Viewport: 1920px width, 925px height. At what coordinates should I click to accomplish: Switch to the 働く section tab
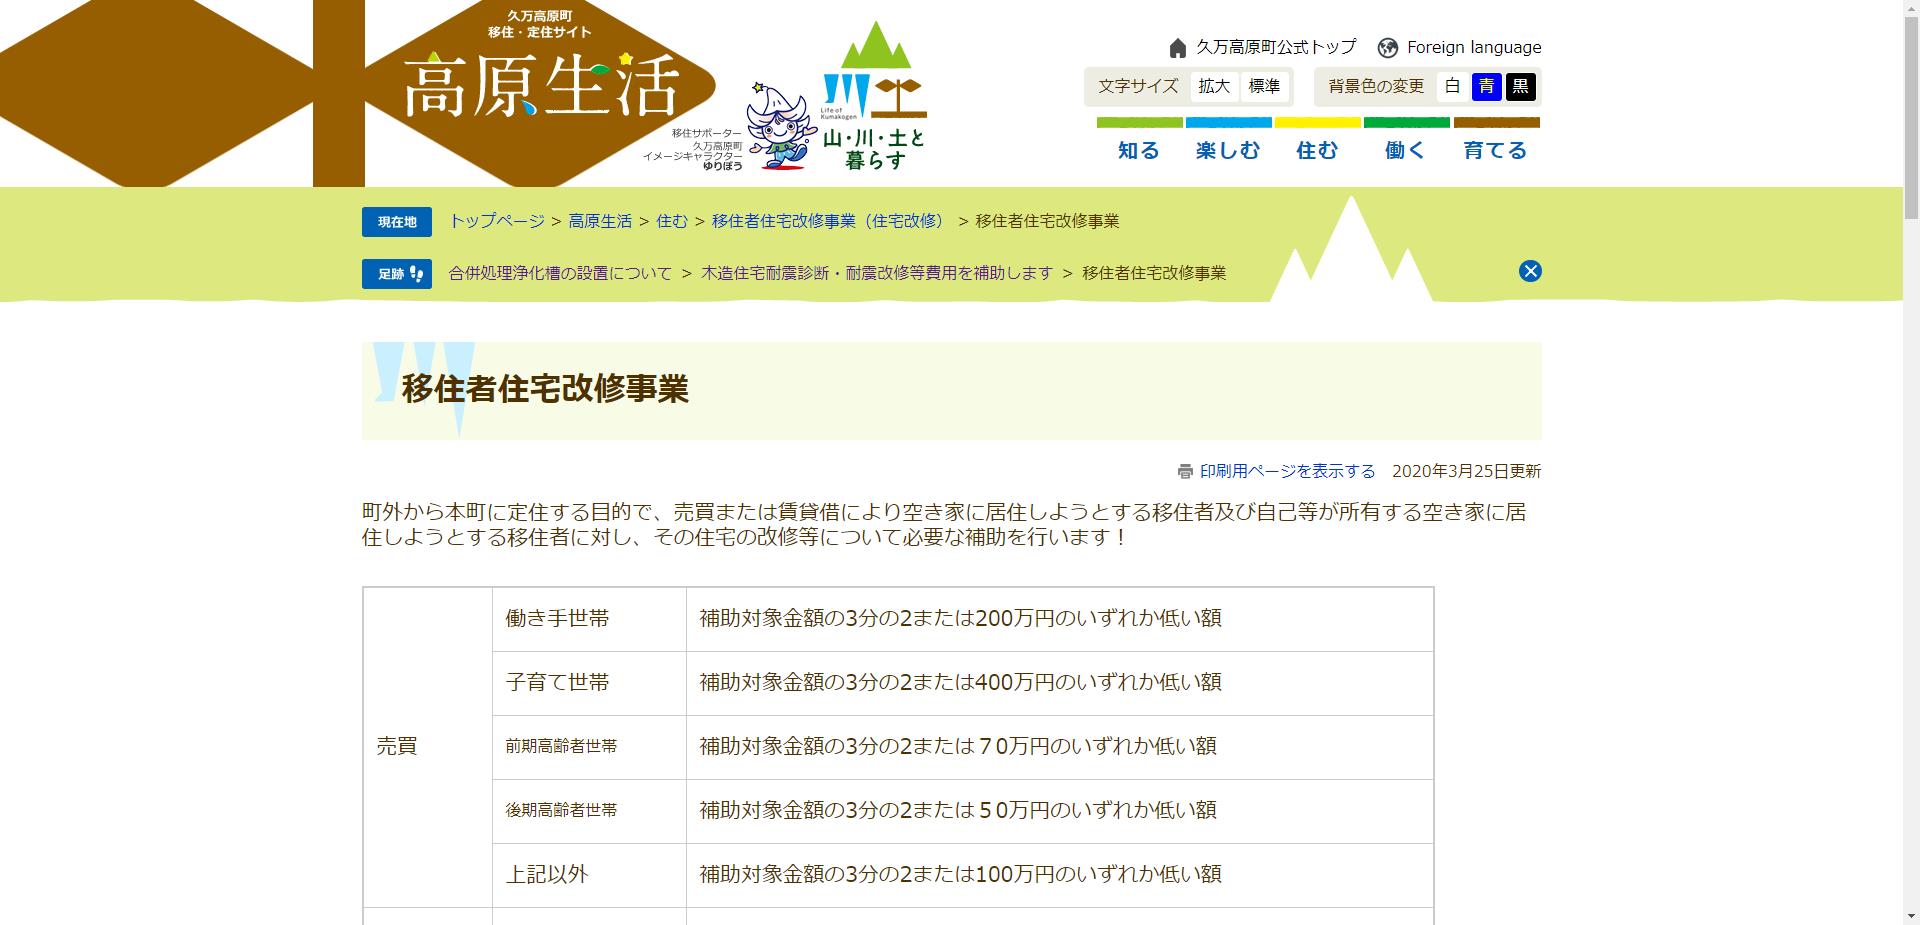(1404, 149)
